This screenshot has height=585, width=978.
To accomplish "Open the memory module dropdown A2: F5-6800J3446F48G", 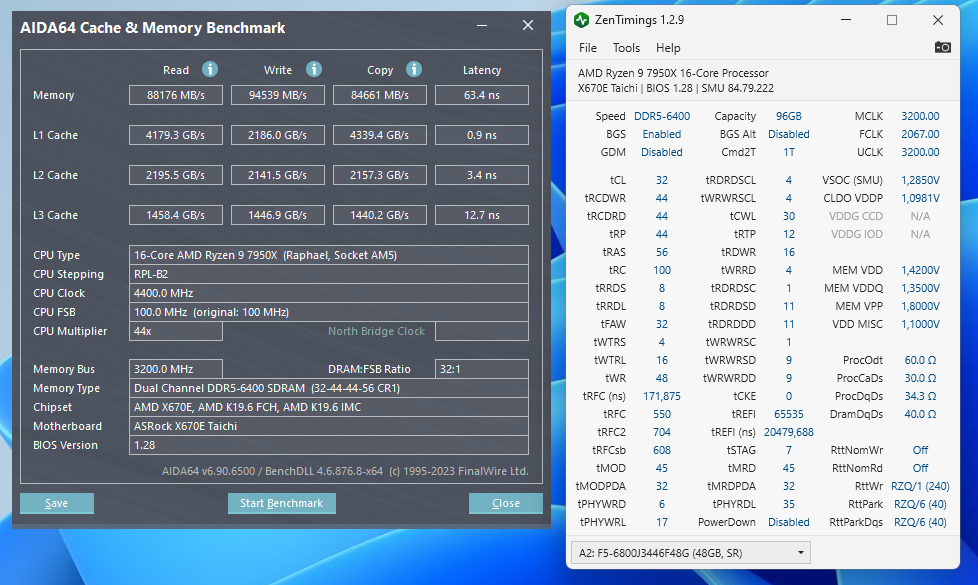I will pyautogui.click(x=690, y=553).
